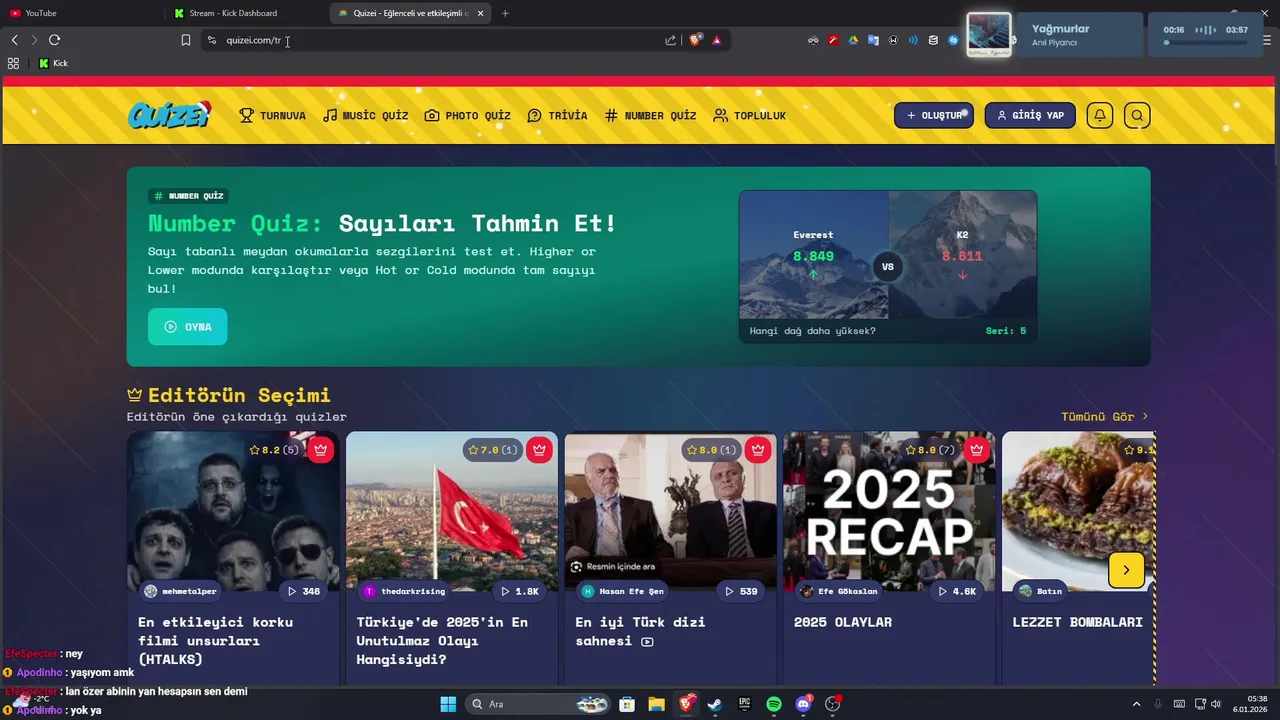This screenshot has width=1280, height=720.
Task: Open the Windows Start menu
Action: point(448,704)
